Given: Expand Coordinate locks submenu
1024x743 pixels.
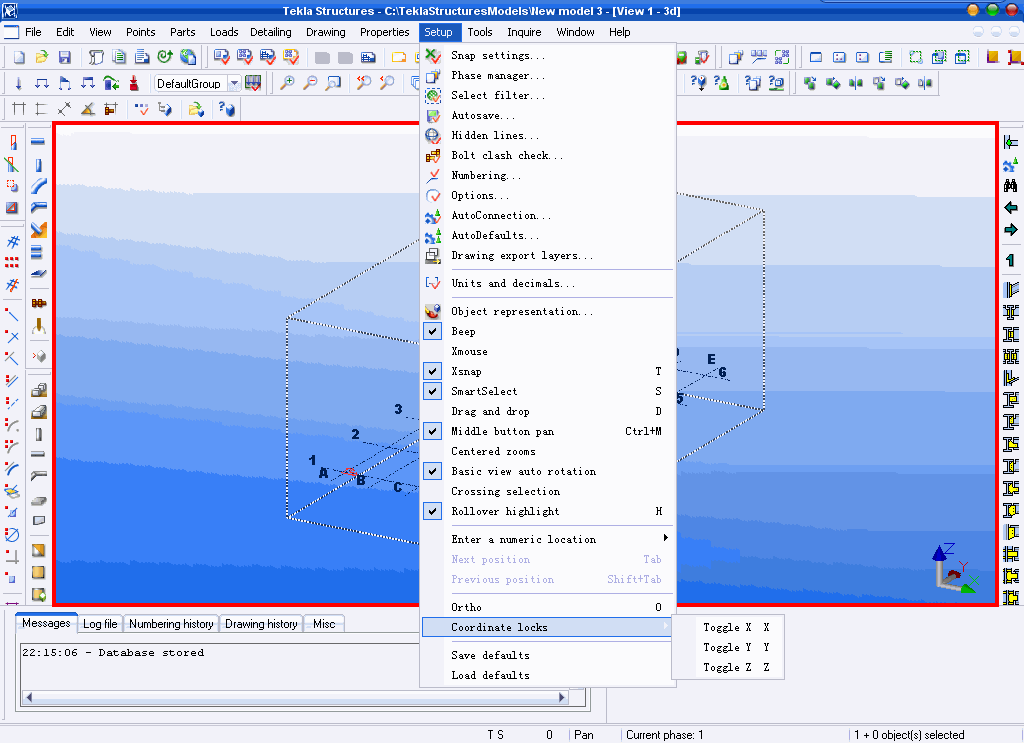Looking at the screenshot, I should 547,627.
